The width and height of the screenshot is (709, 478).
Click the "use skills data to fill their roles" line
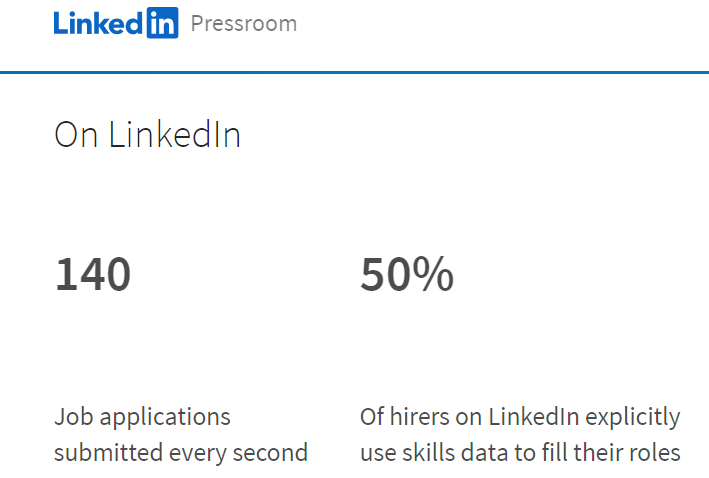click(519, 453)
